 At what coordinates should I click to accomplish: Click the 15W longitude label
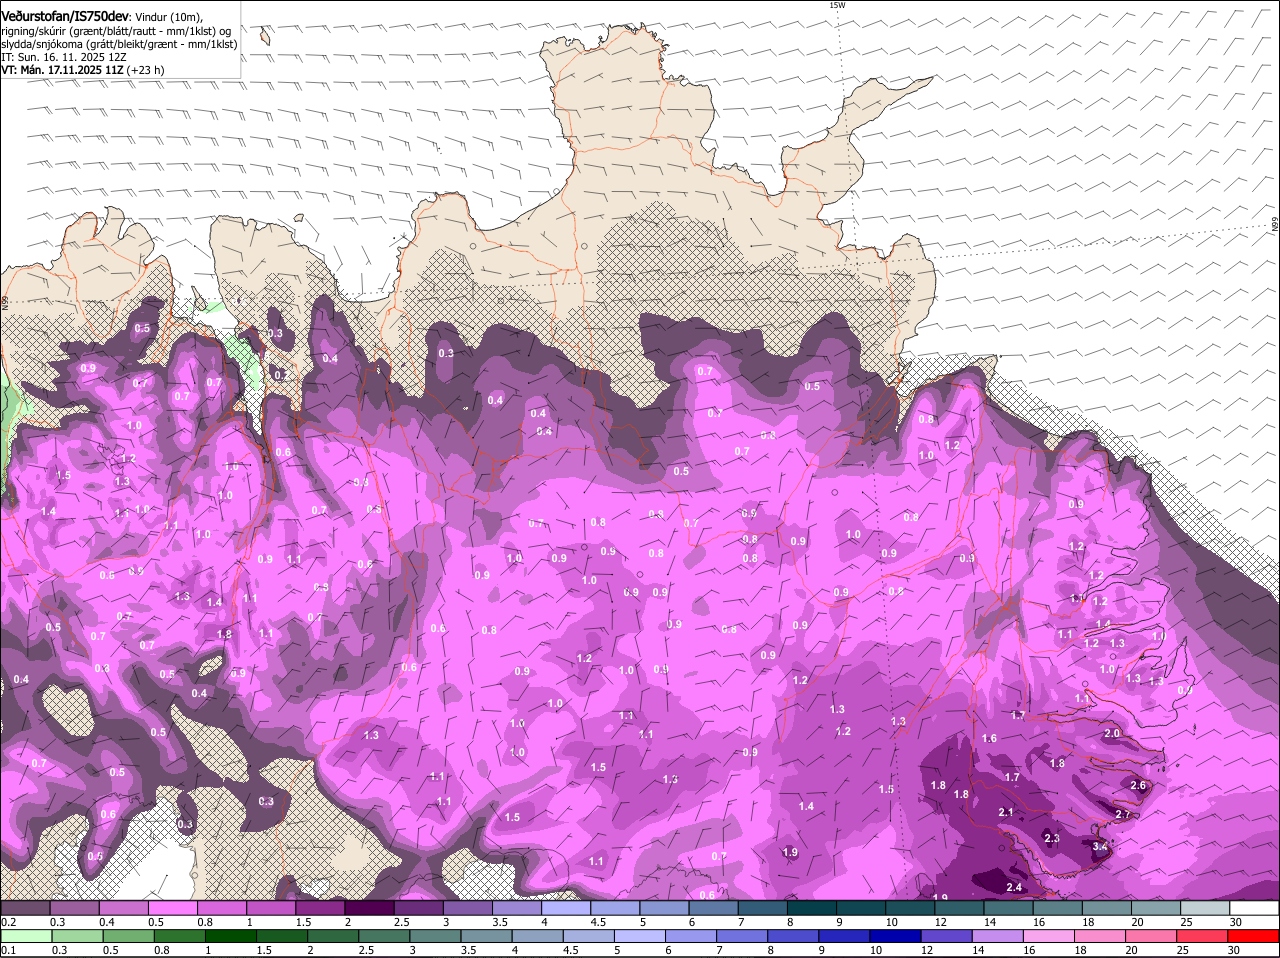(x=837, y=5)
